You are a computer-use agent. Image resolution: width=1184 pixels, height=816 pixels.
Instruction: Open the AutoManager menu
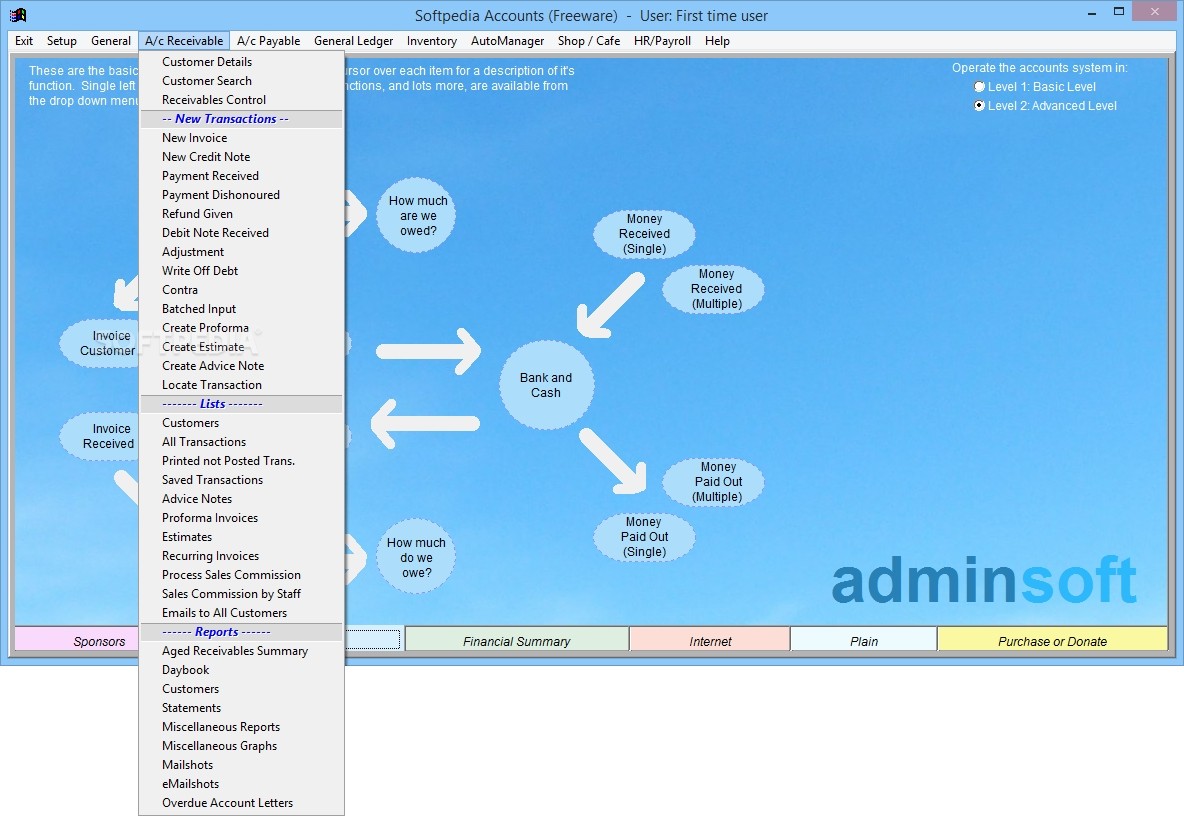click(507, 41)
